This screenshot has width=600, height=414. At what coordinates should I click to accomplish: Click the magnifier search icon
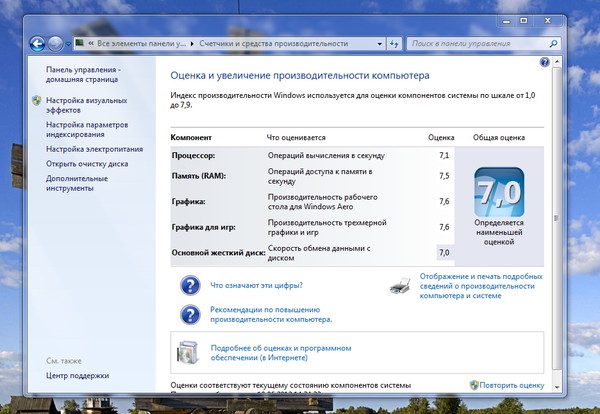[553, 44]
